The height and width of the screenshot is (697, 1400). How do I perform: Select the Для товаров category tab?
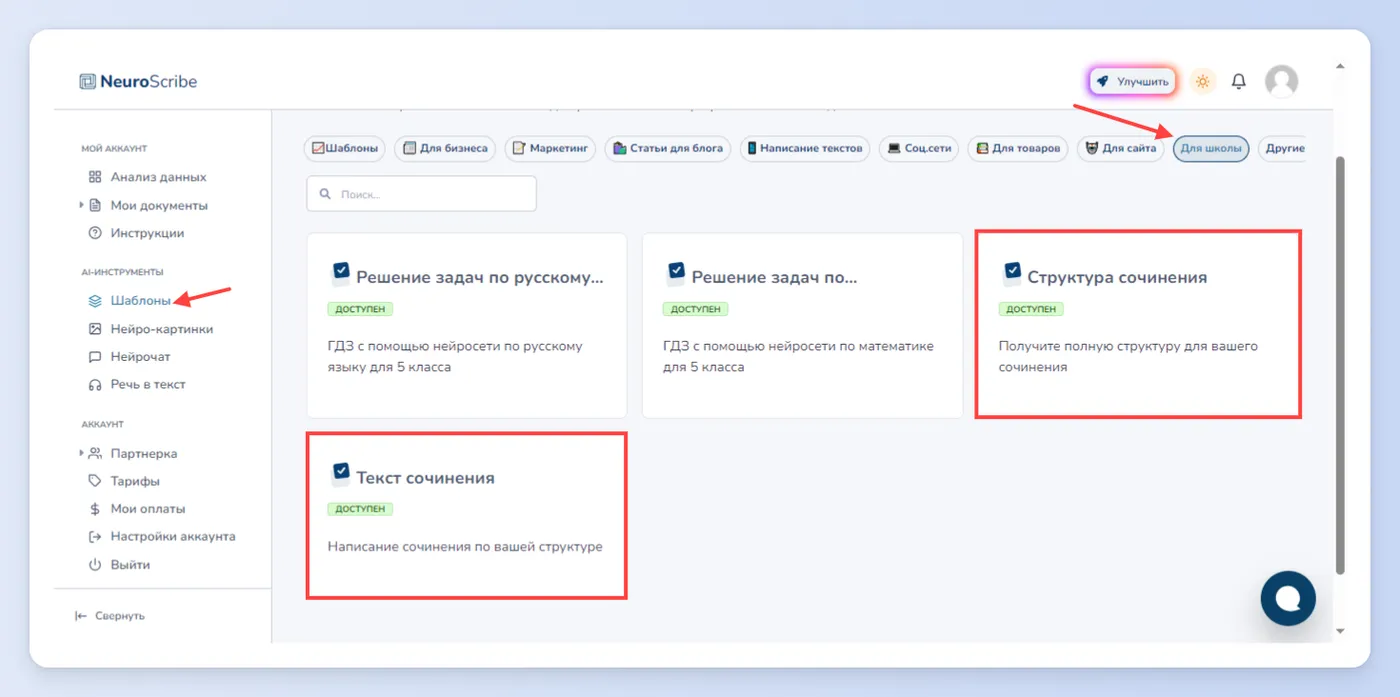pos(1018,149)
